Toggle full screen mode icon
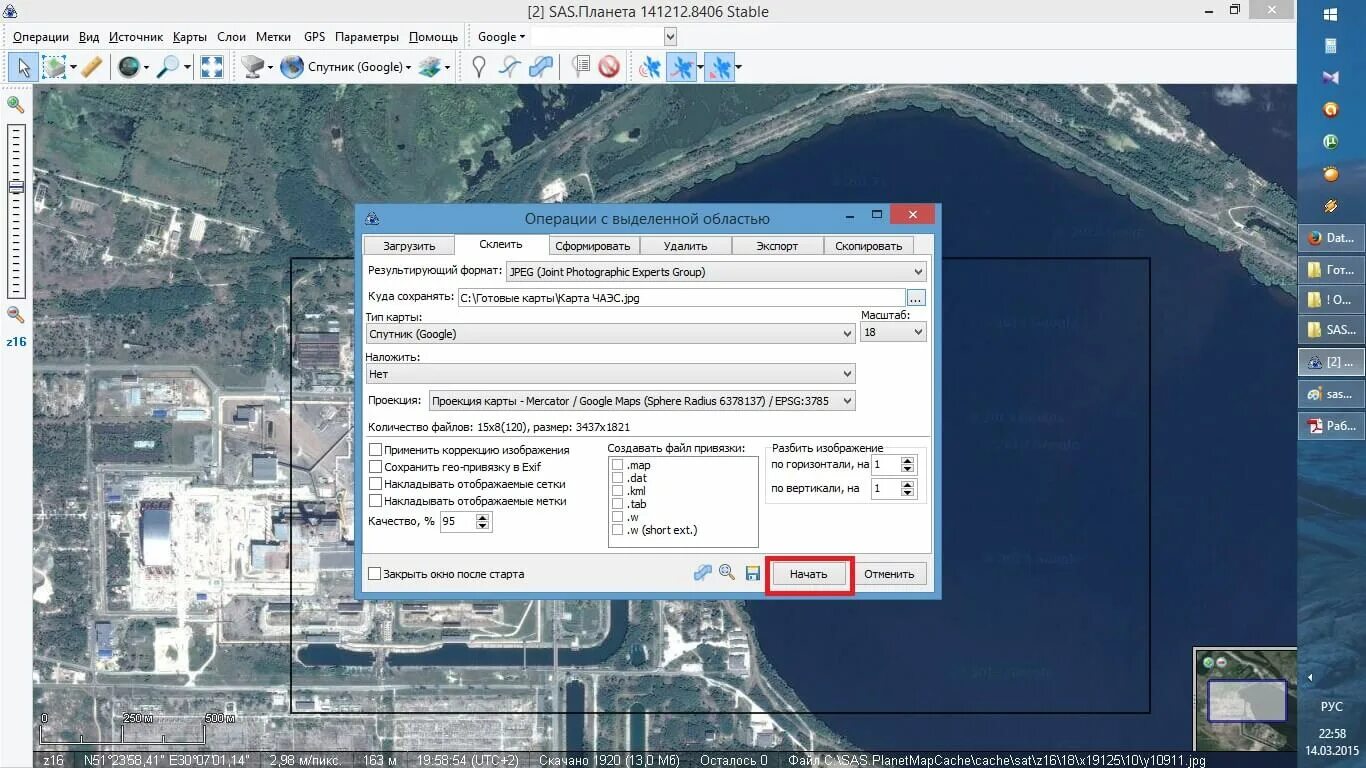This screenshot has width=1366, height=768. [212, 67]
